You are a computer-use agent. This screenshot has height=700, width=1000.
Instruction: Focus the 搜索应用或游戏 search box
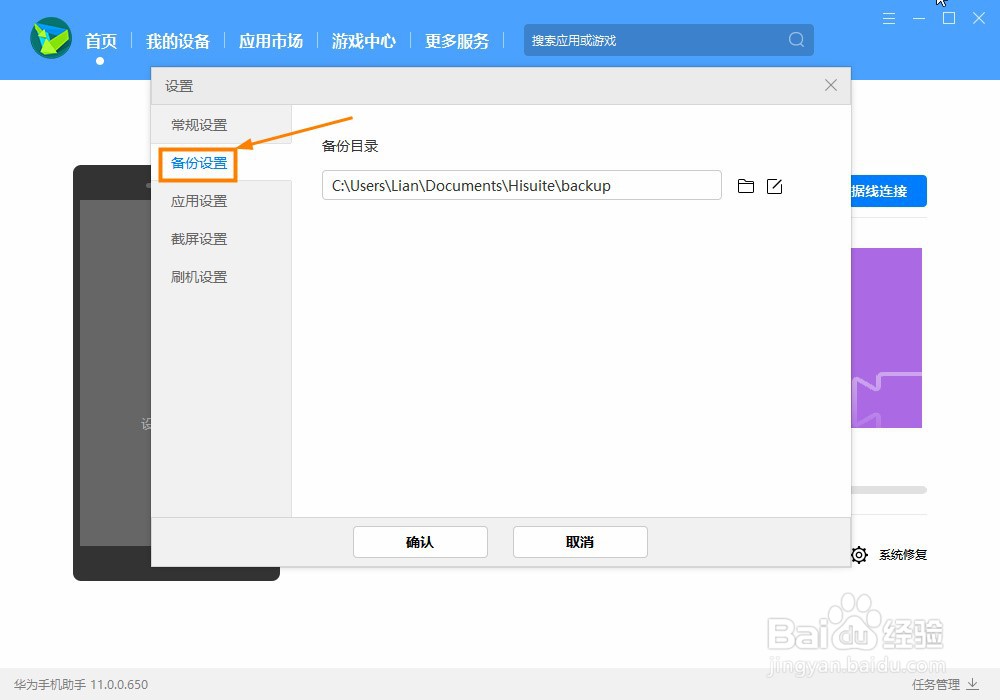click(x=668, y=40)
